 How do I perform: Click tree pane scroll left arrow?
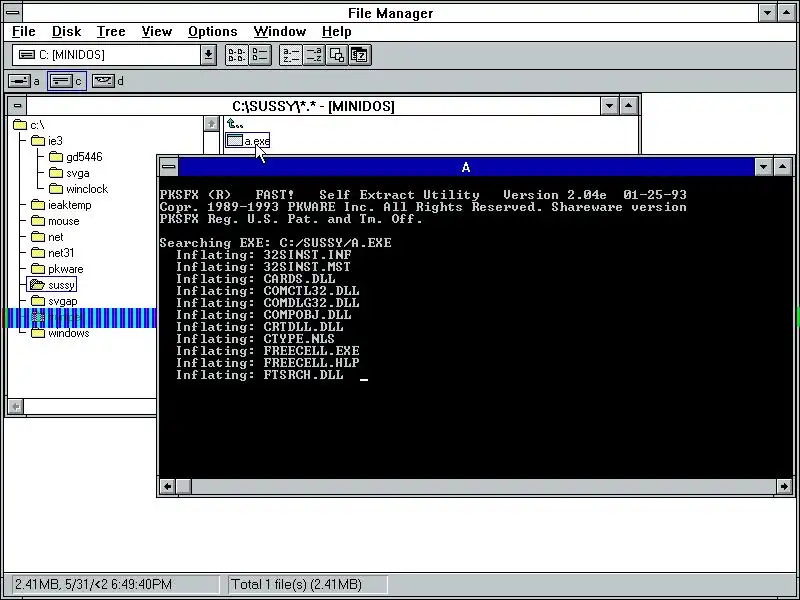click(x=16, y=407)
